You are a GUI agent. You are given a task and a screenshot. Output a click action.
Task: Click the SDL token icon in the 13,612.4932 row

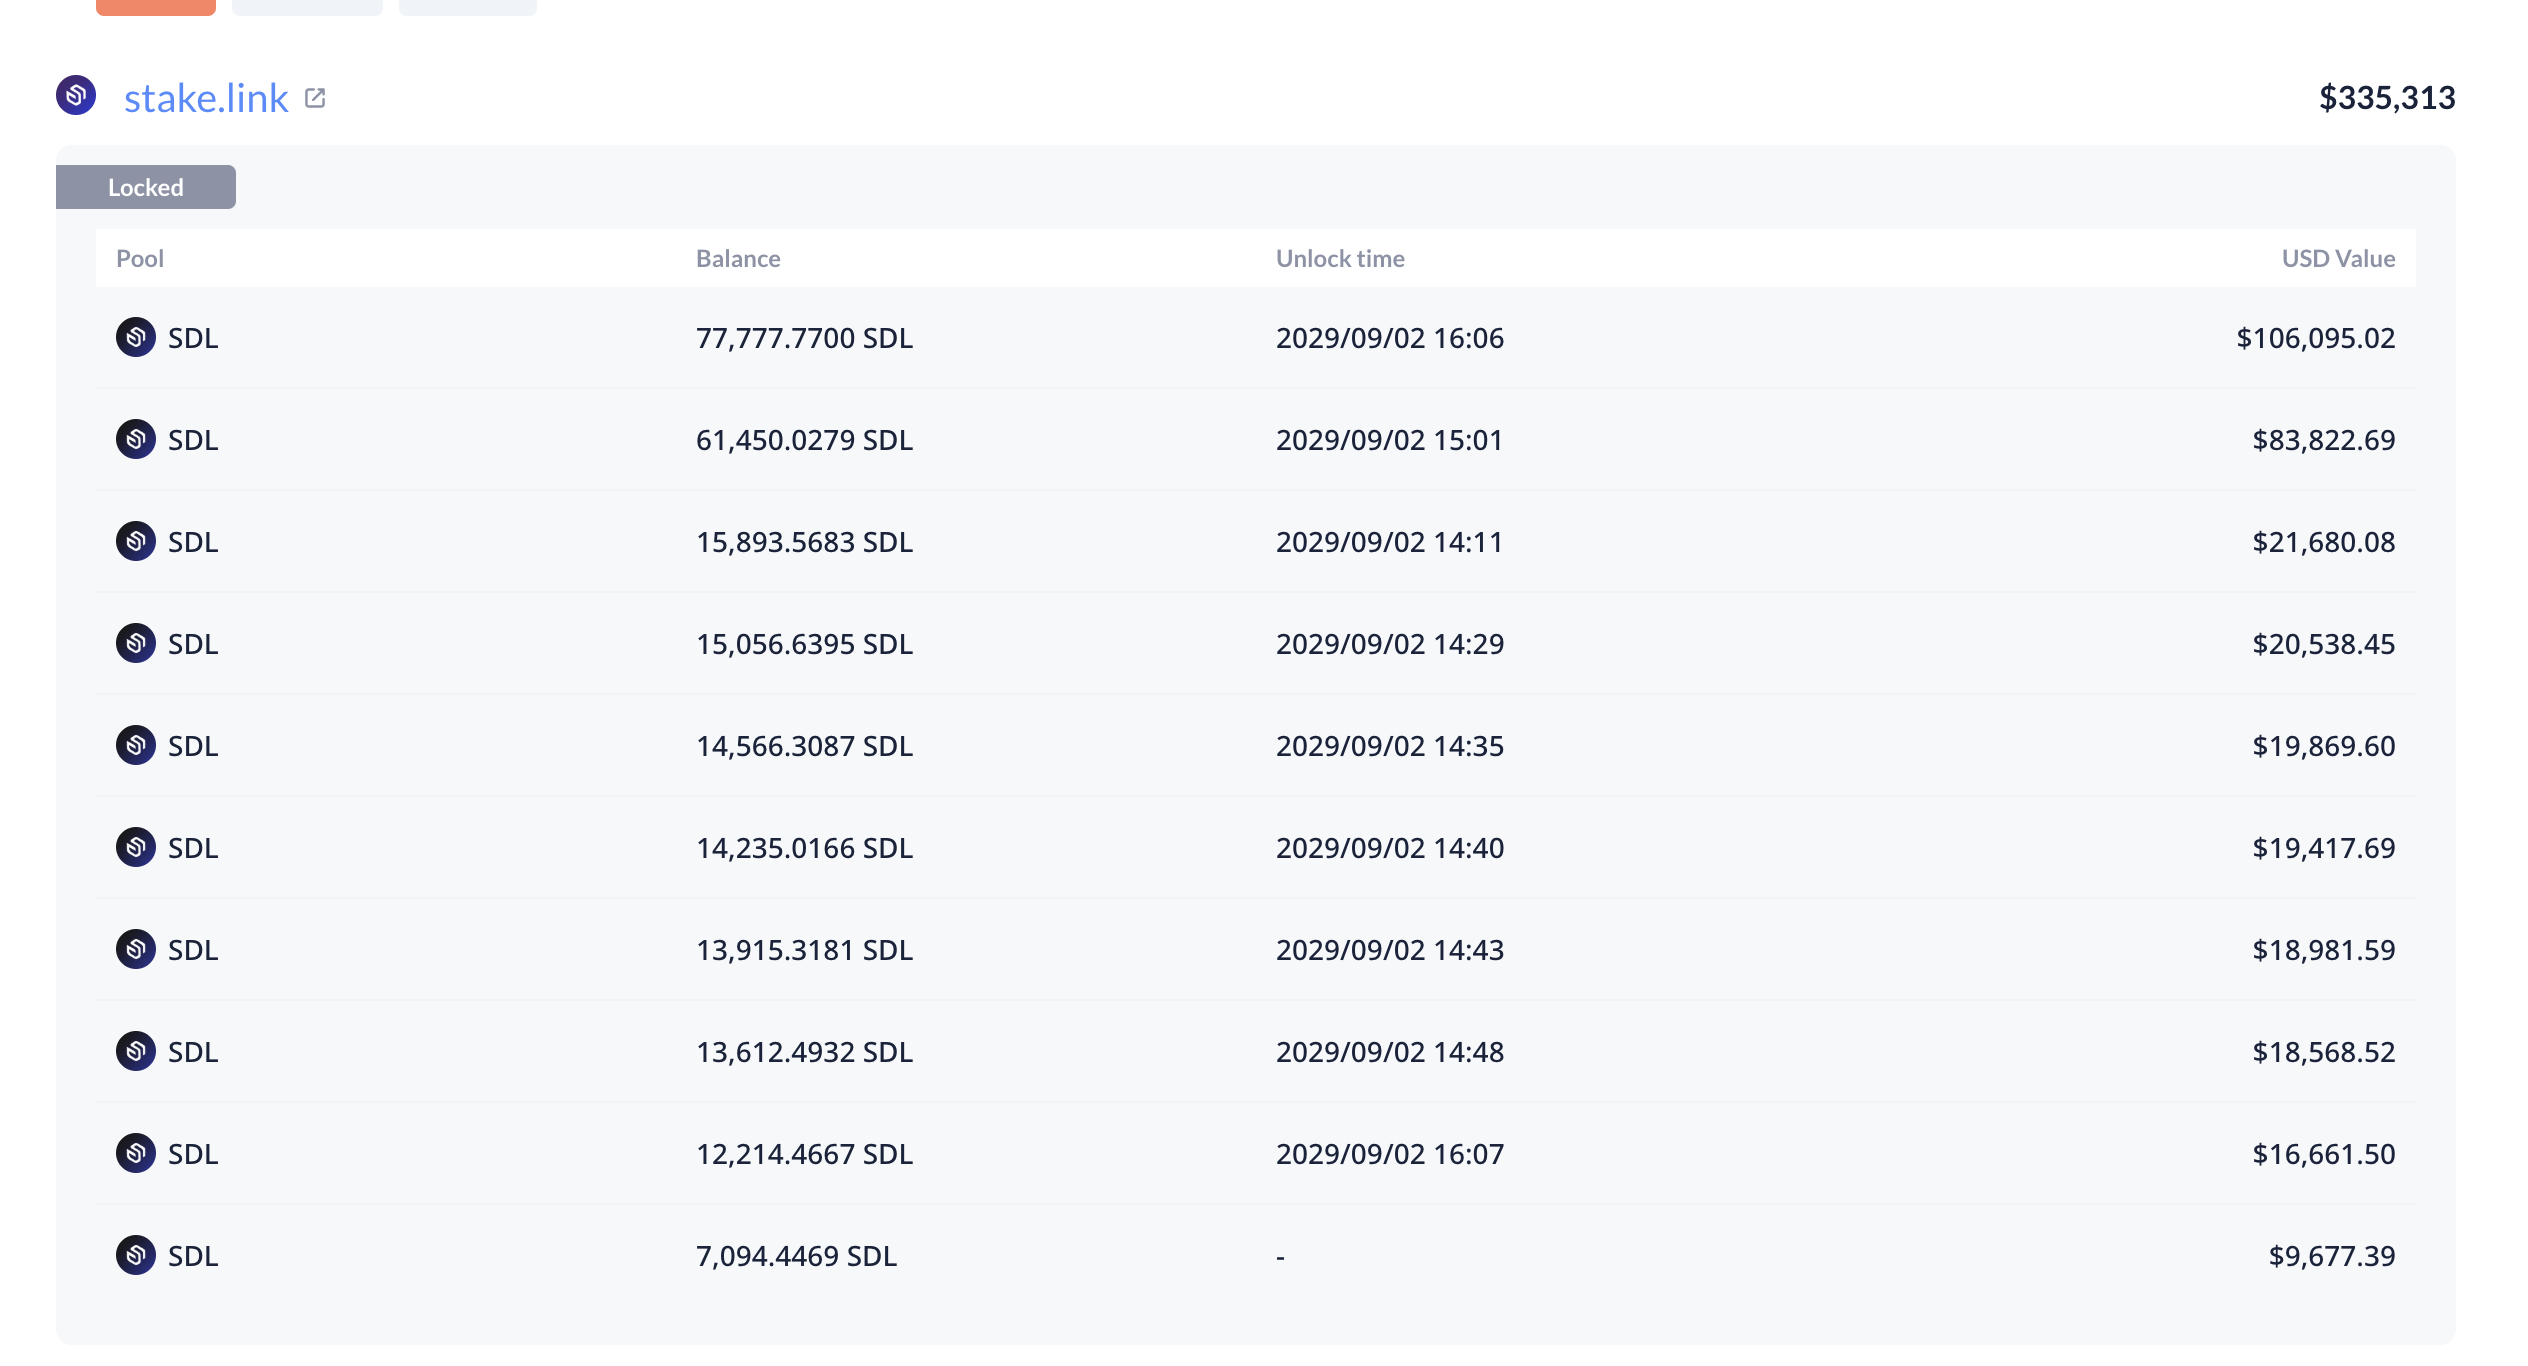136,1052
